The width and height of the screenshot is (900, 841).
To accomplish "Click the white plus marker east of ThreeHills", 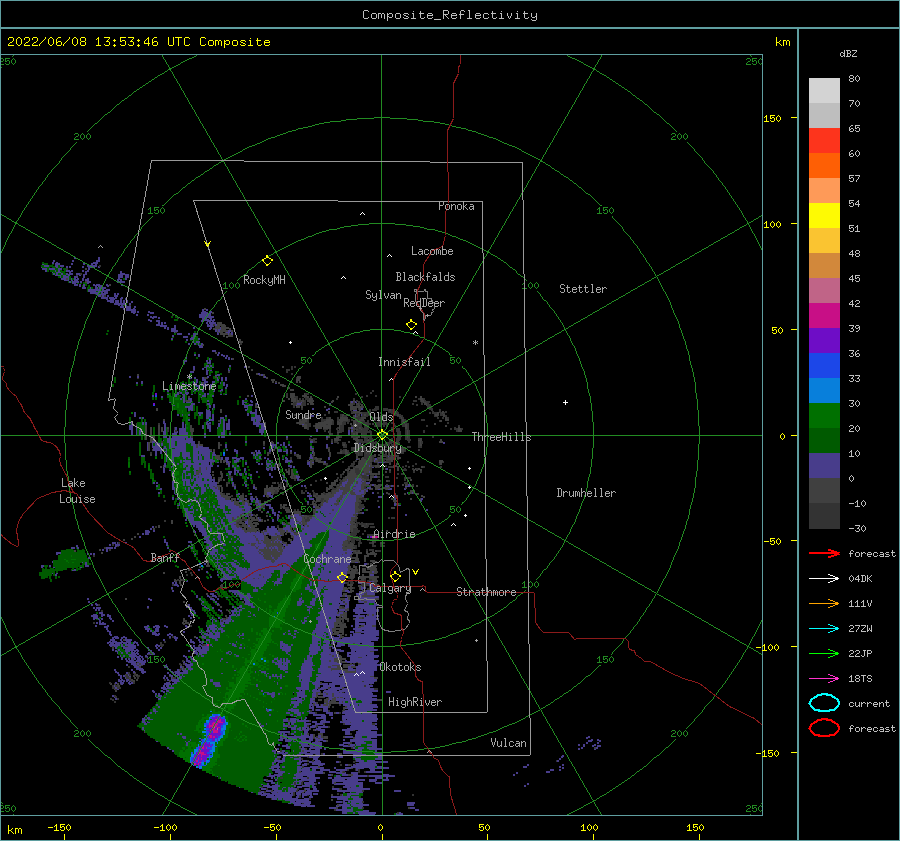I will pyautogui.click(x=565, y=402).
